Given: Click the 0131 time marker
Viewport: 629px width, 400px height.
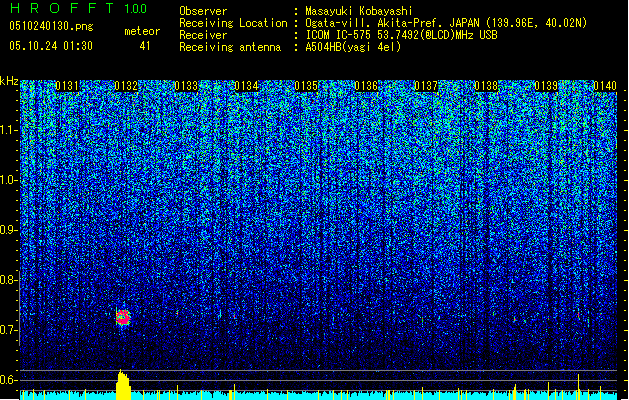Looking at the screenshot, I should pos(67,86).
